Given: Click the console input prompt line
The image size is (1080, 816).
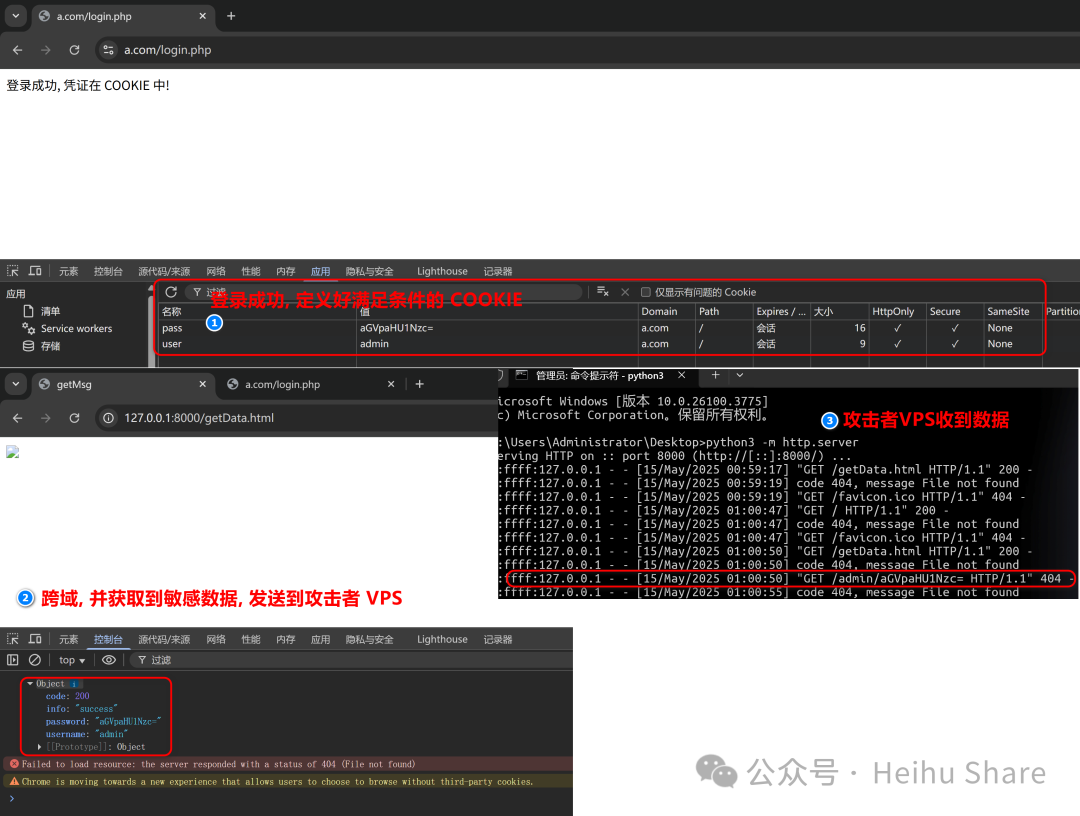Looking at the screenshot, I should tap(289, 799).
